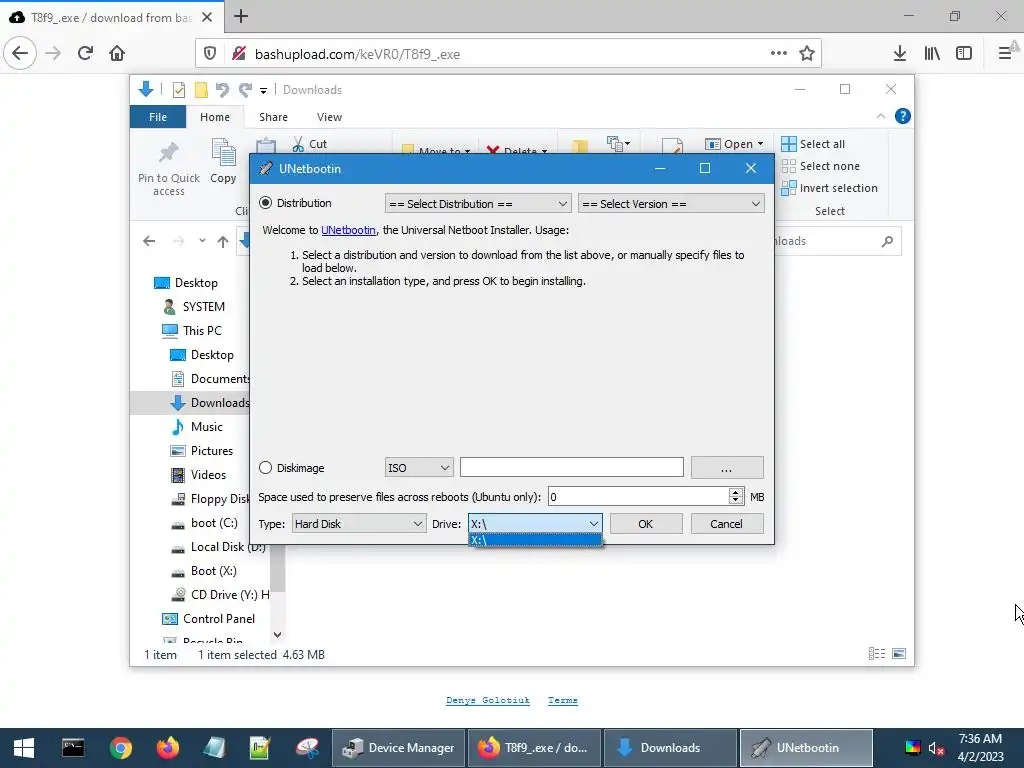Image resolution: width=1024 pixels, height=768 pixels.
Task: Switch to the Share ribbon tab
Action: click(273, 117)
